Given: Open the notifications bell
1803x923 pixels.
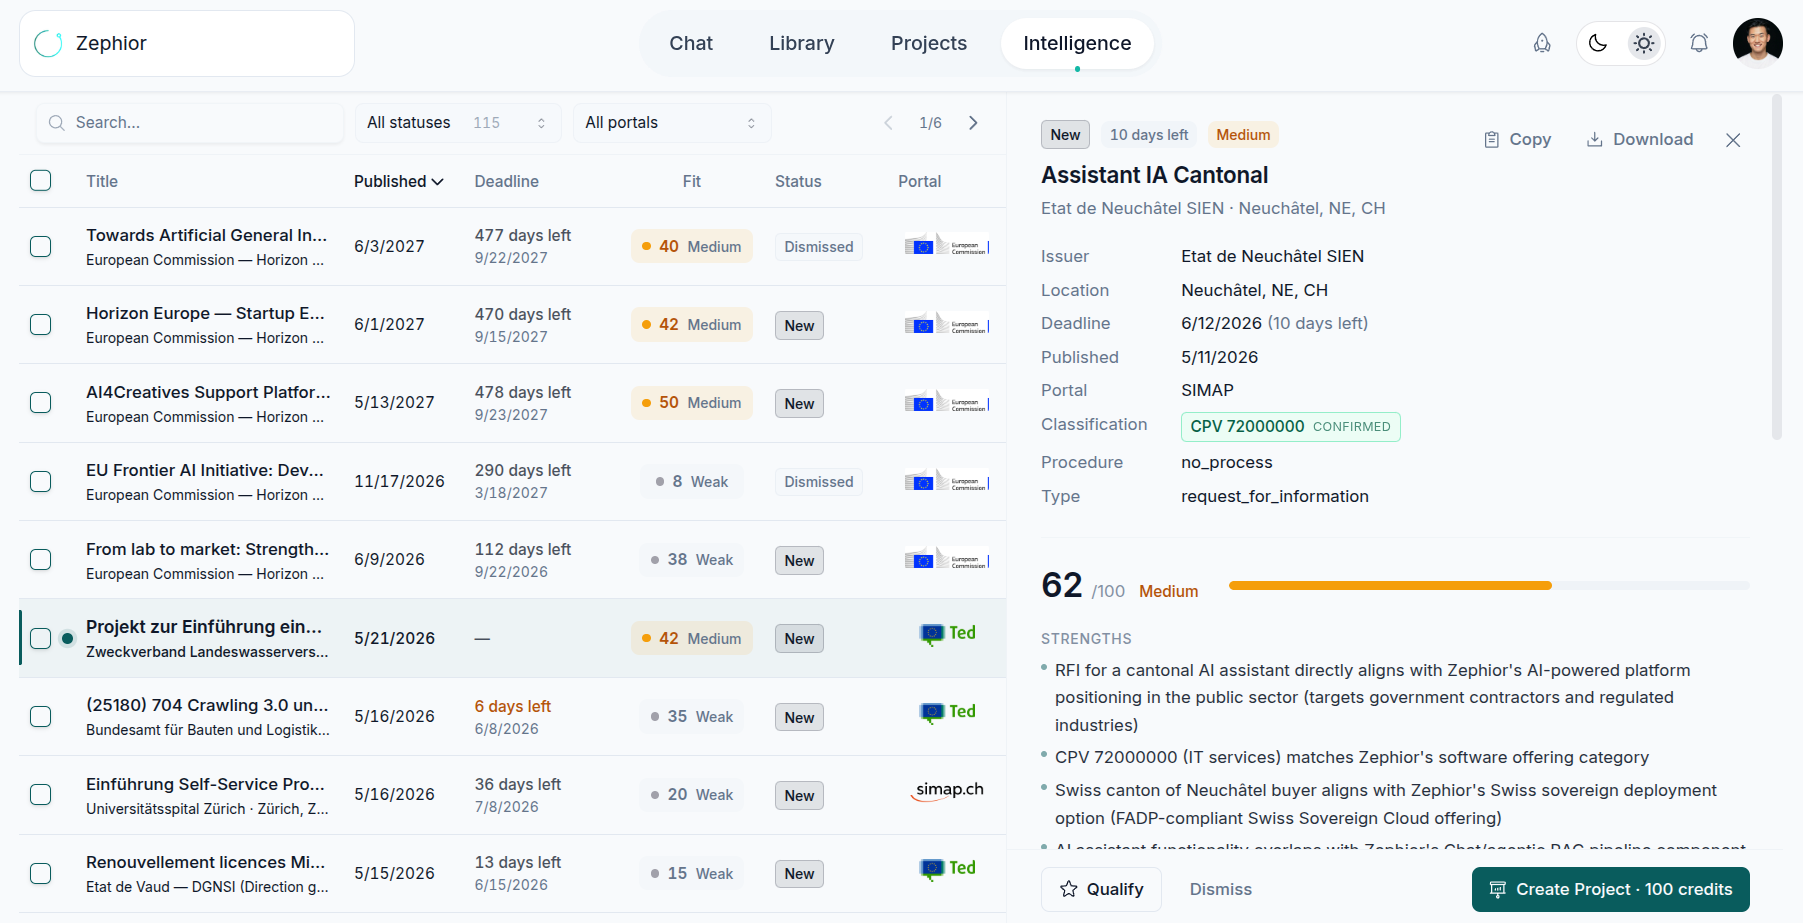Looking at the screenshot, I should (x=1699, y=43).
